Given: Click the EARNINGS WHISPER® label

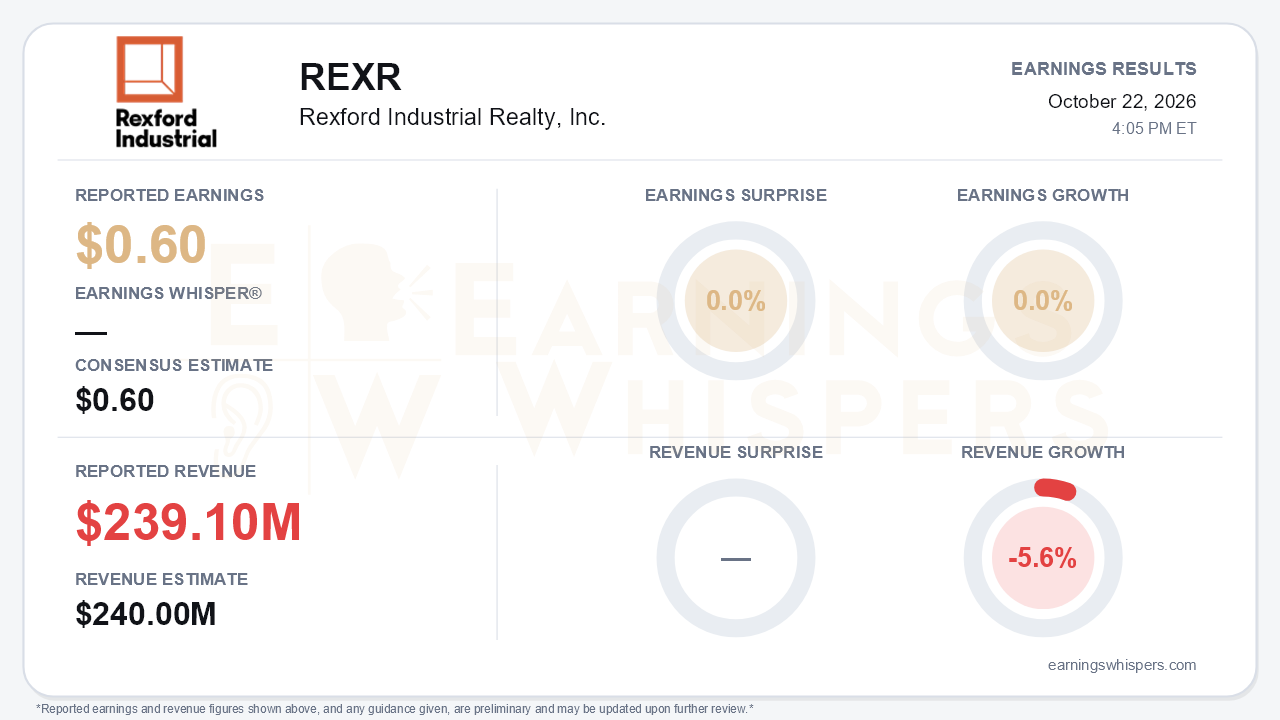Looking at the screenshot, I should click(168, 293).
